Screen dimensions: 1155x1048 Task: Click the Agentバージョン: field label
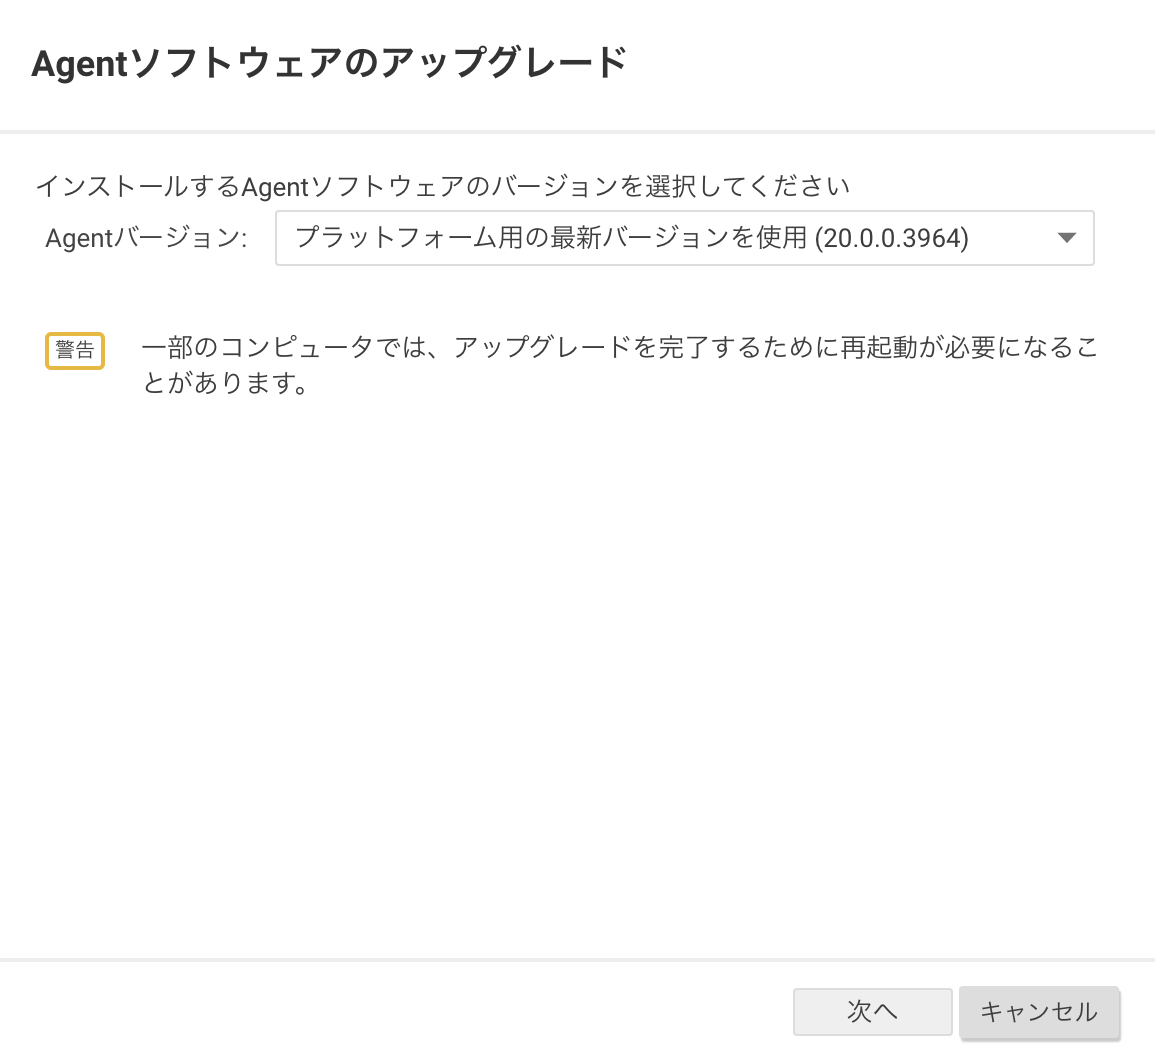coord(146,238)
